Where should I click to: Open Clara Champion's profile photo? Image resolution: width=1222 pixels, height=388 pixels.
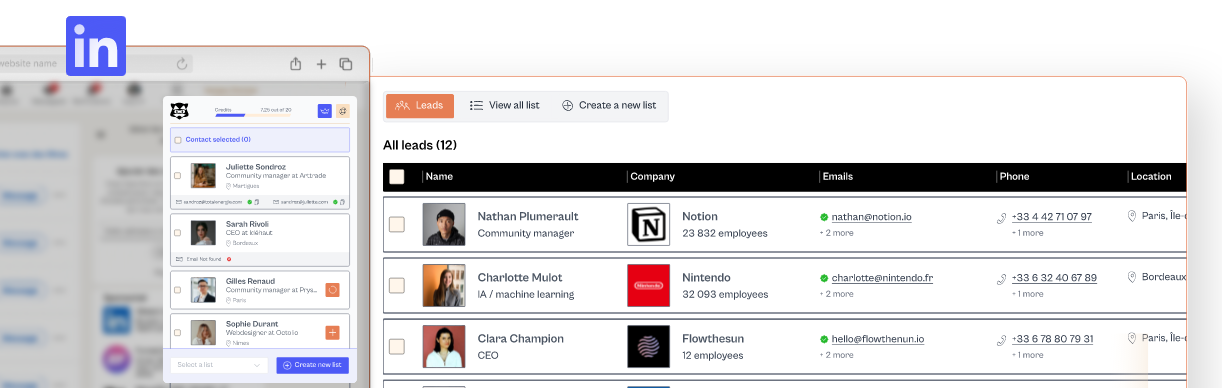coord(443,347)
